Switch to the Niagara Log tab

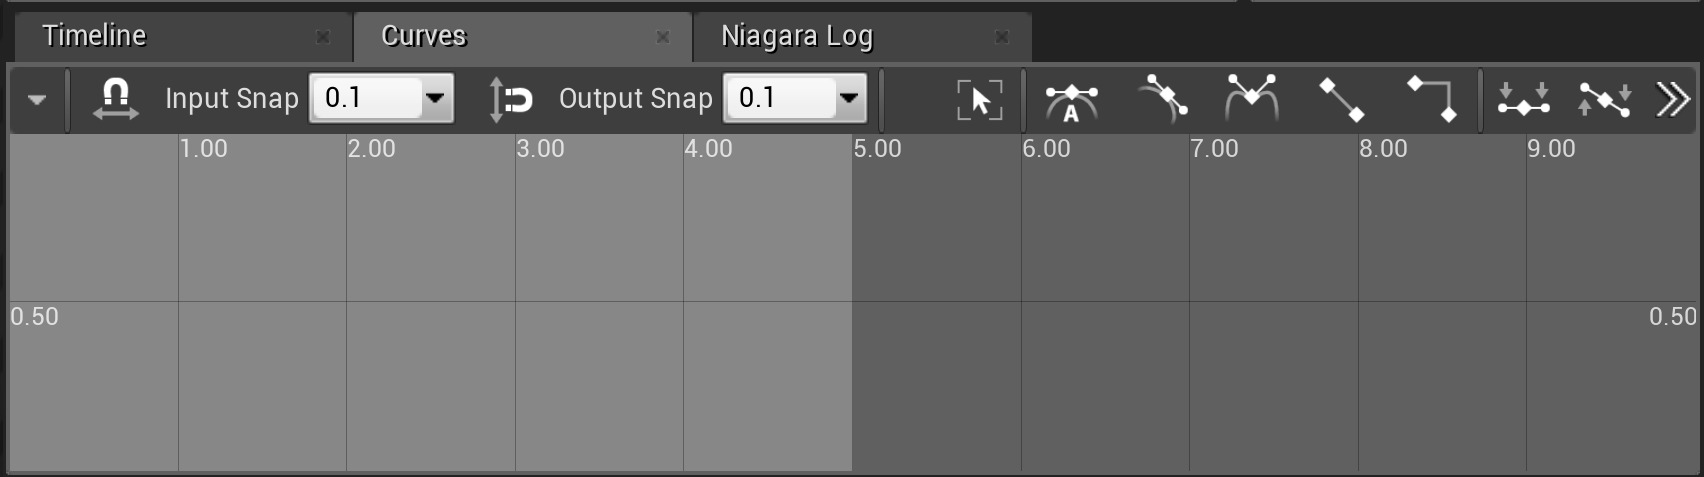point(797,36)
